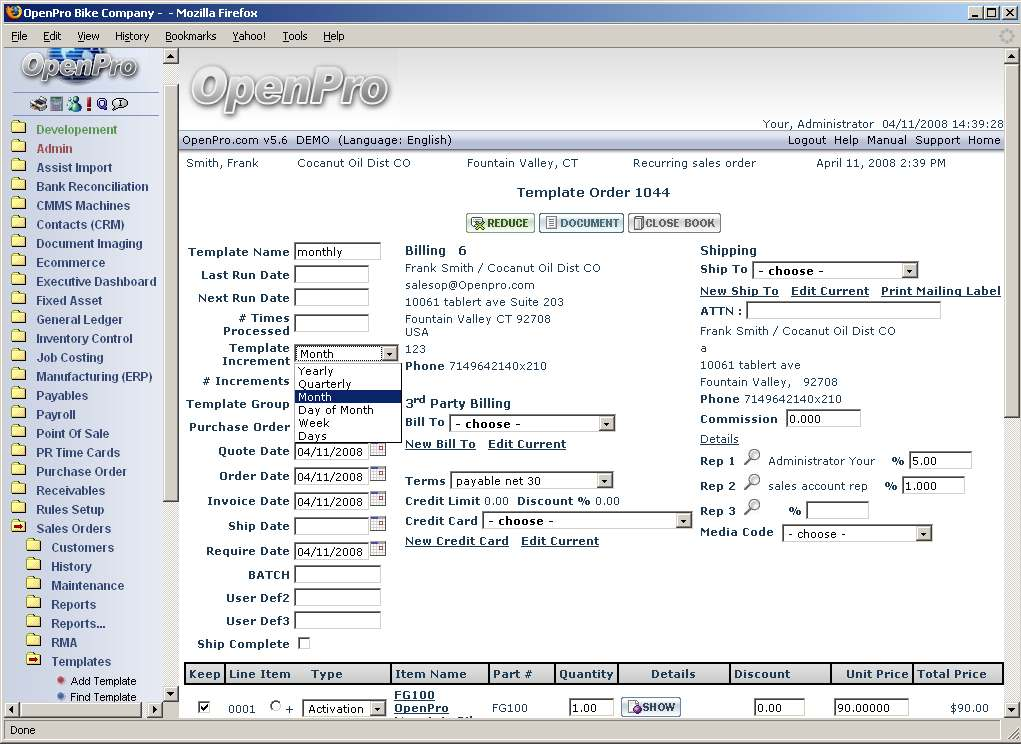Click the printer icon in sidebar toolbar
Image resolution: width=1021 pixels, height=744 pixels.
(38, 104)
